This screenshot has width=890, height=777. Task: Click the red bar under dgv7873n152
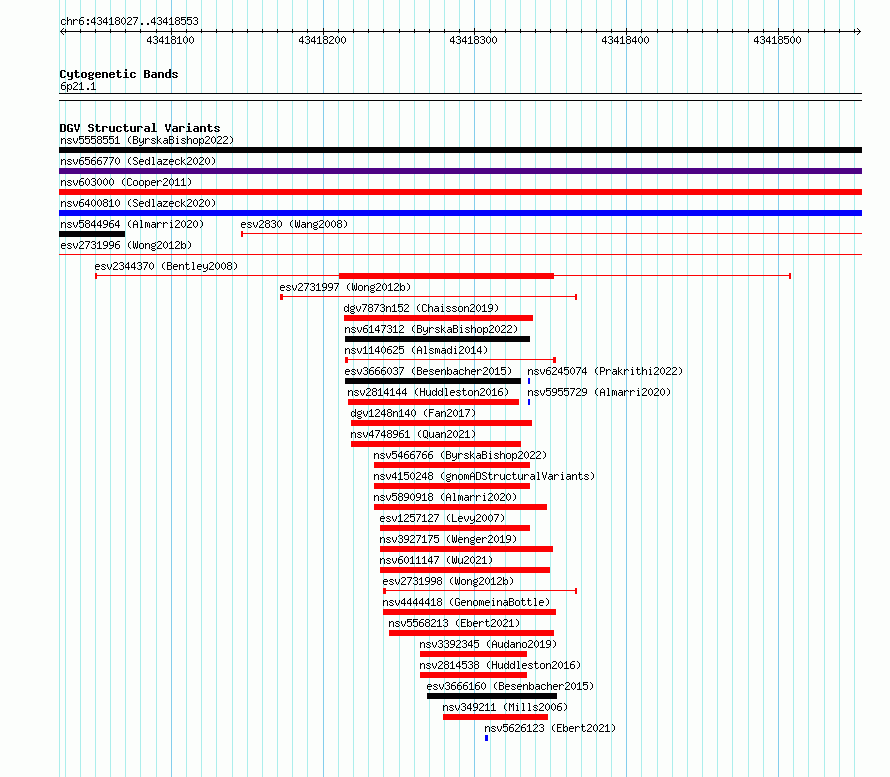click(x=438, y=318)
